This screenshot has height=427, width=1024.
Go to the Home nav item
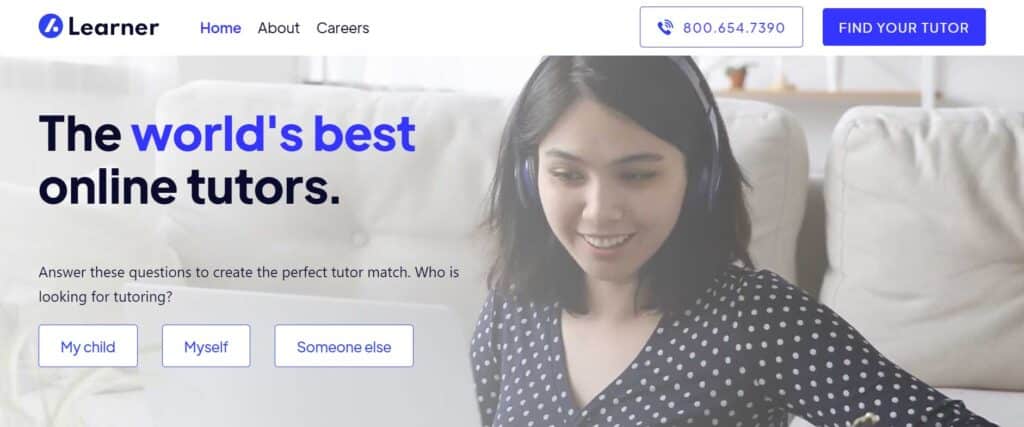220,28
